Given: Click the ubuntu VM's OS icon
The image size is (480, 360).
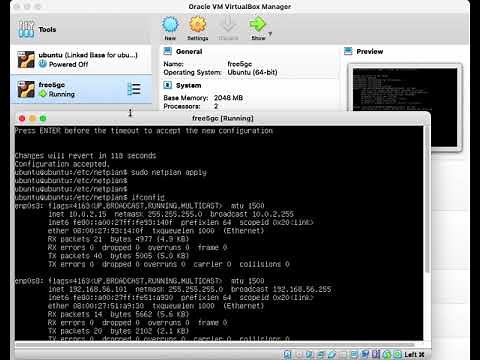Looking at the screenshot, I should coord(26,59).
